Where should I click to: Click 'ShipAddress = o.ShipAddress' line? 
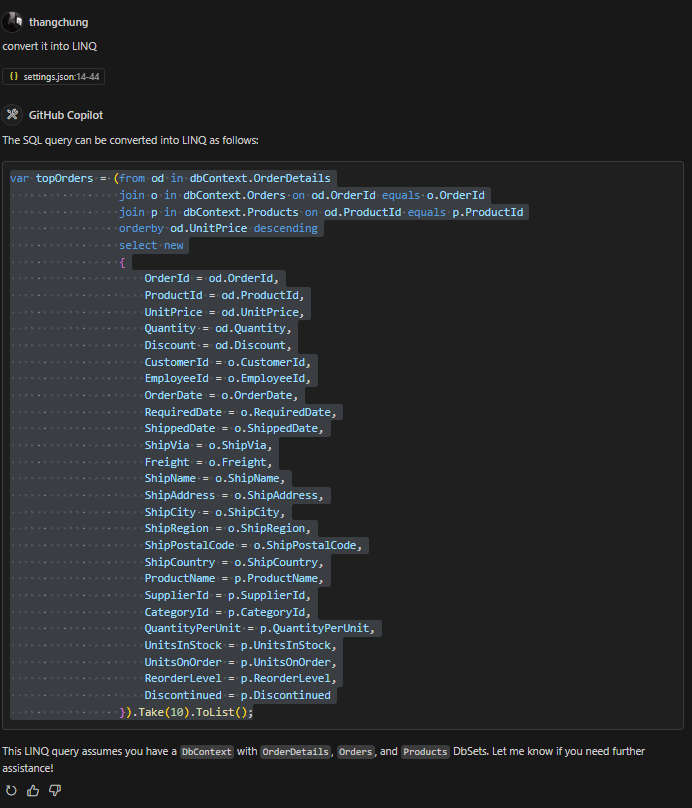(x=234, y=495)
